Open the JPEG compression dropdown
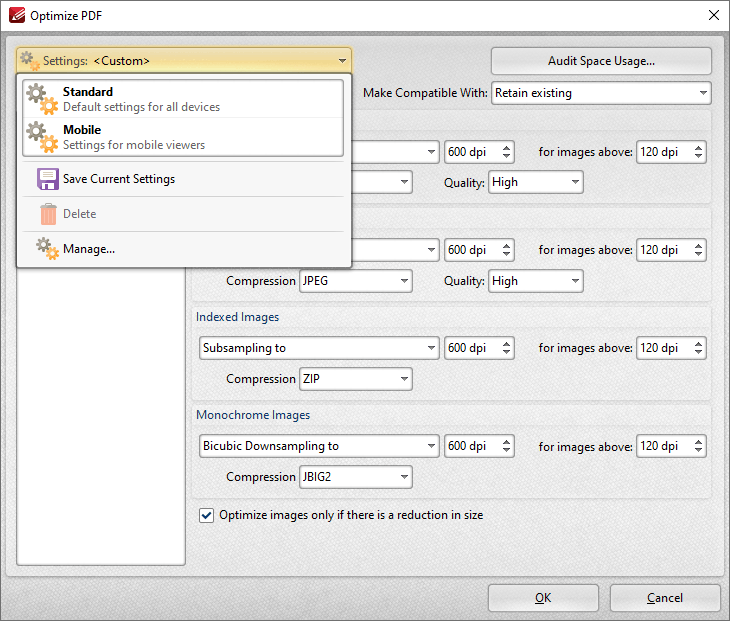This screenshot has width=730, height=621. point(356,281)
